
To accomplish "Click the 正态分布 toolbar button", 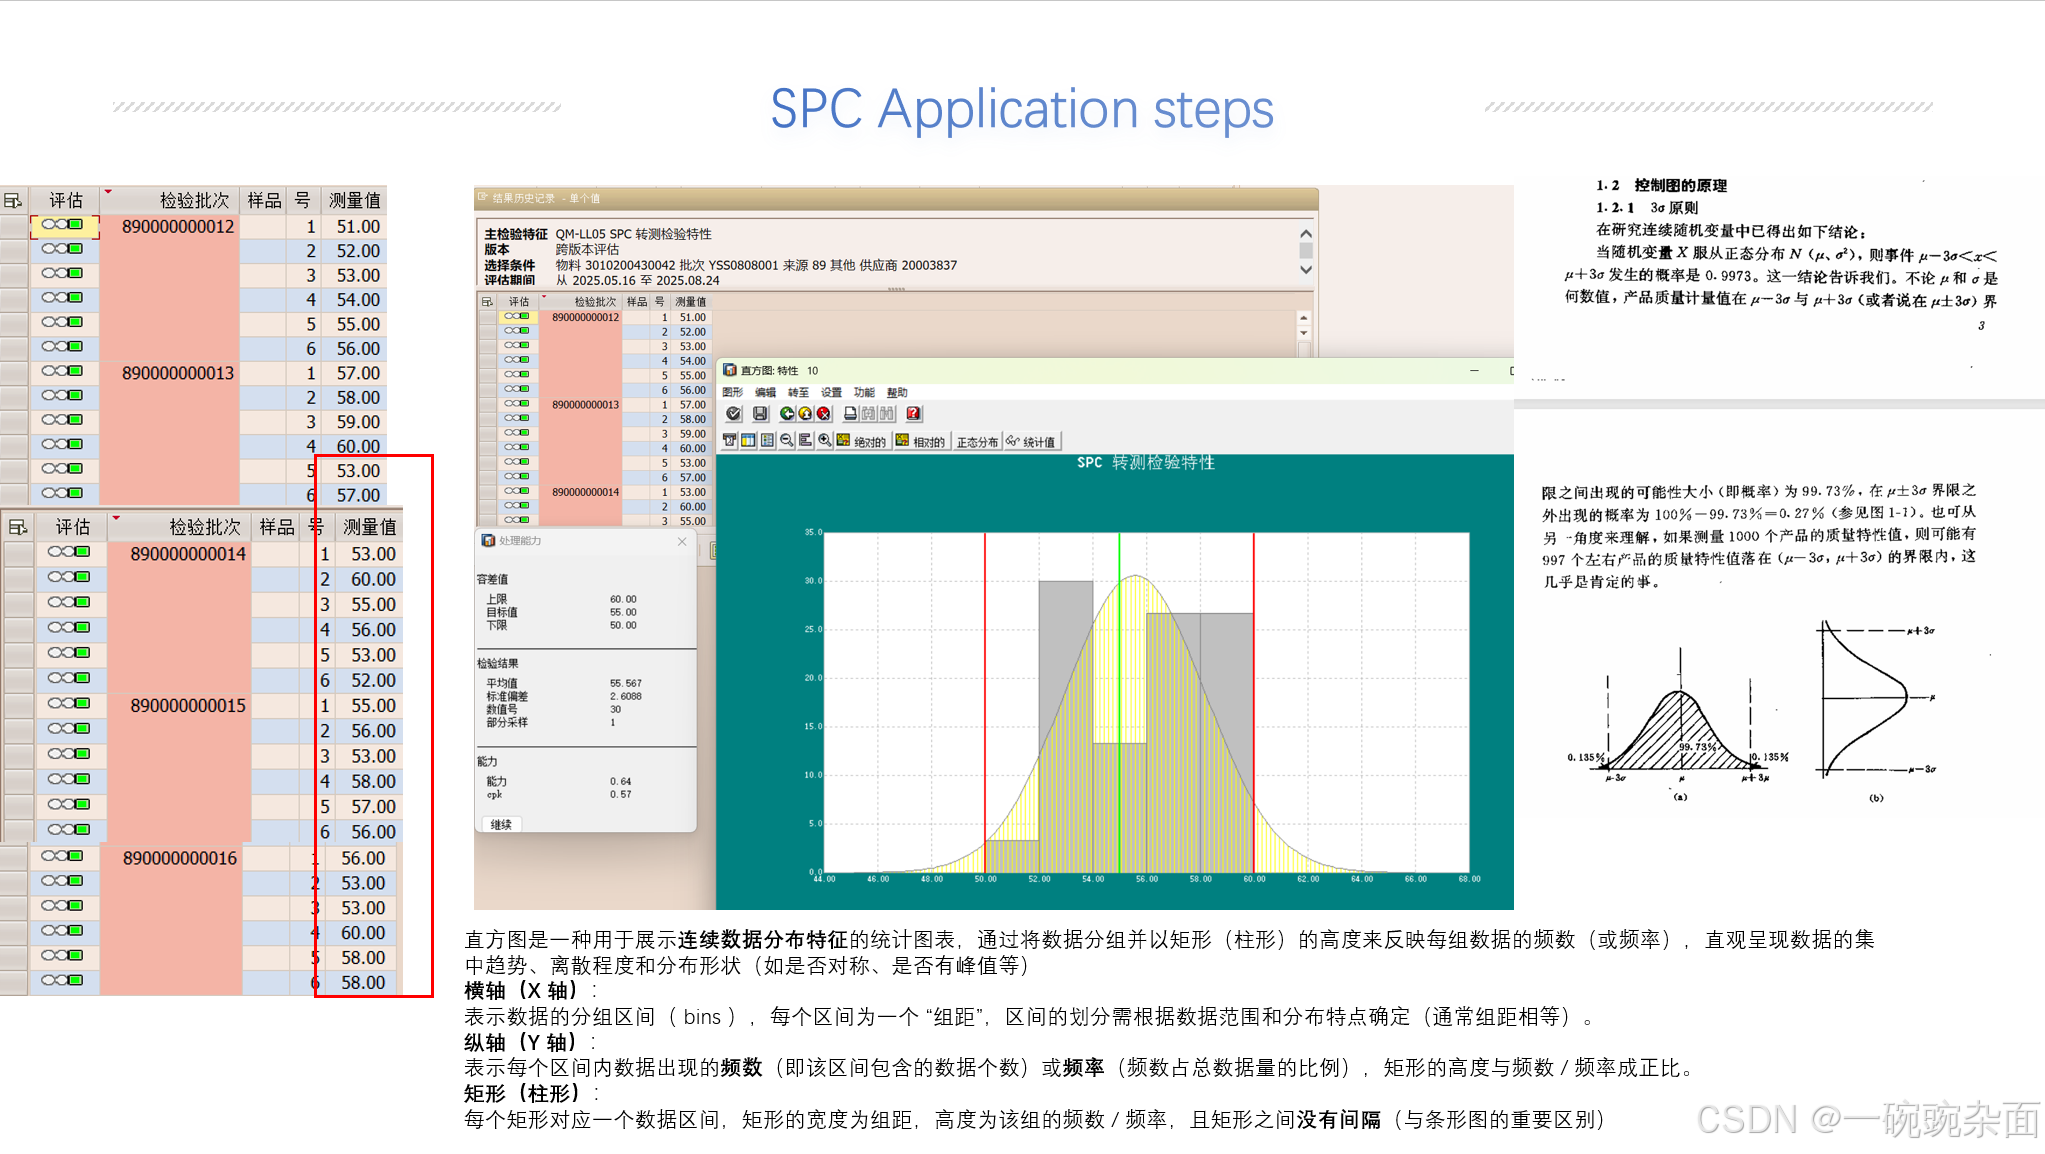I will pos(976,441).
